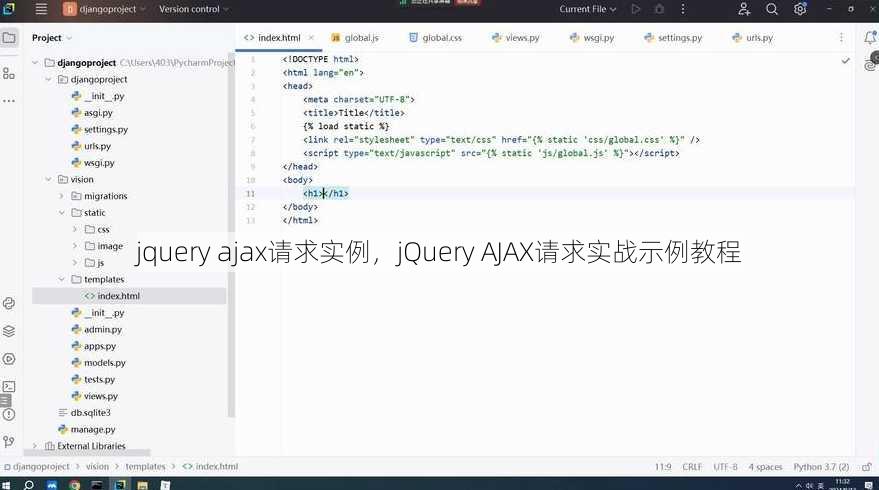Show more tool windows ellipsis

pyautogui.click(x=9, y=101)
